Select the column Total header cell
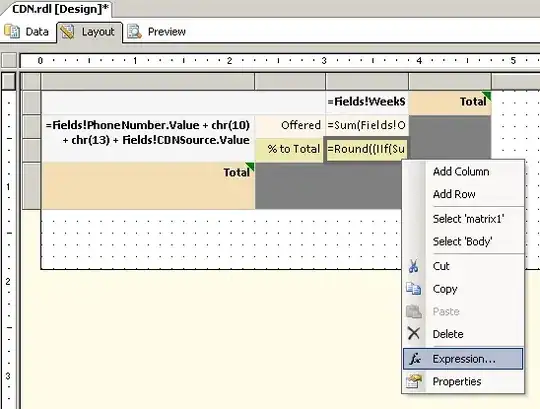Image resolution: width=540 pixels, height=409 pixels. pos(450,102)
